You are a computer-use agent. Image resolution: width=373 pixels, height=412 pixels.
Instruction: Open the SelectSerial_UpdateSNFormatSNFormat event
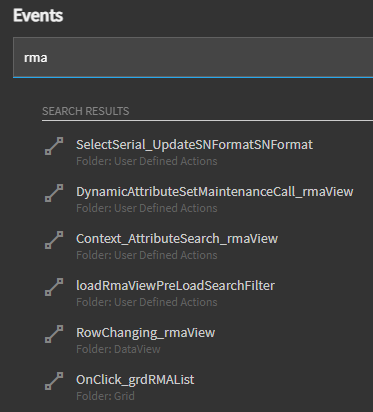[x=194, y=145]
